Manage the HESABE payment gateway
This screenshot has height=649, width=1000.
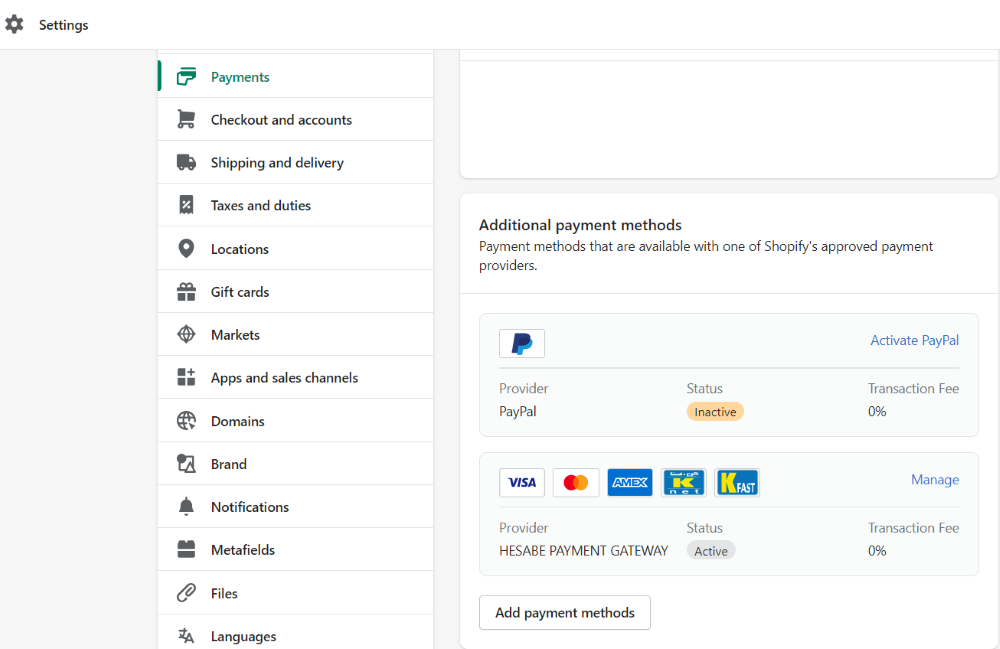934,480
